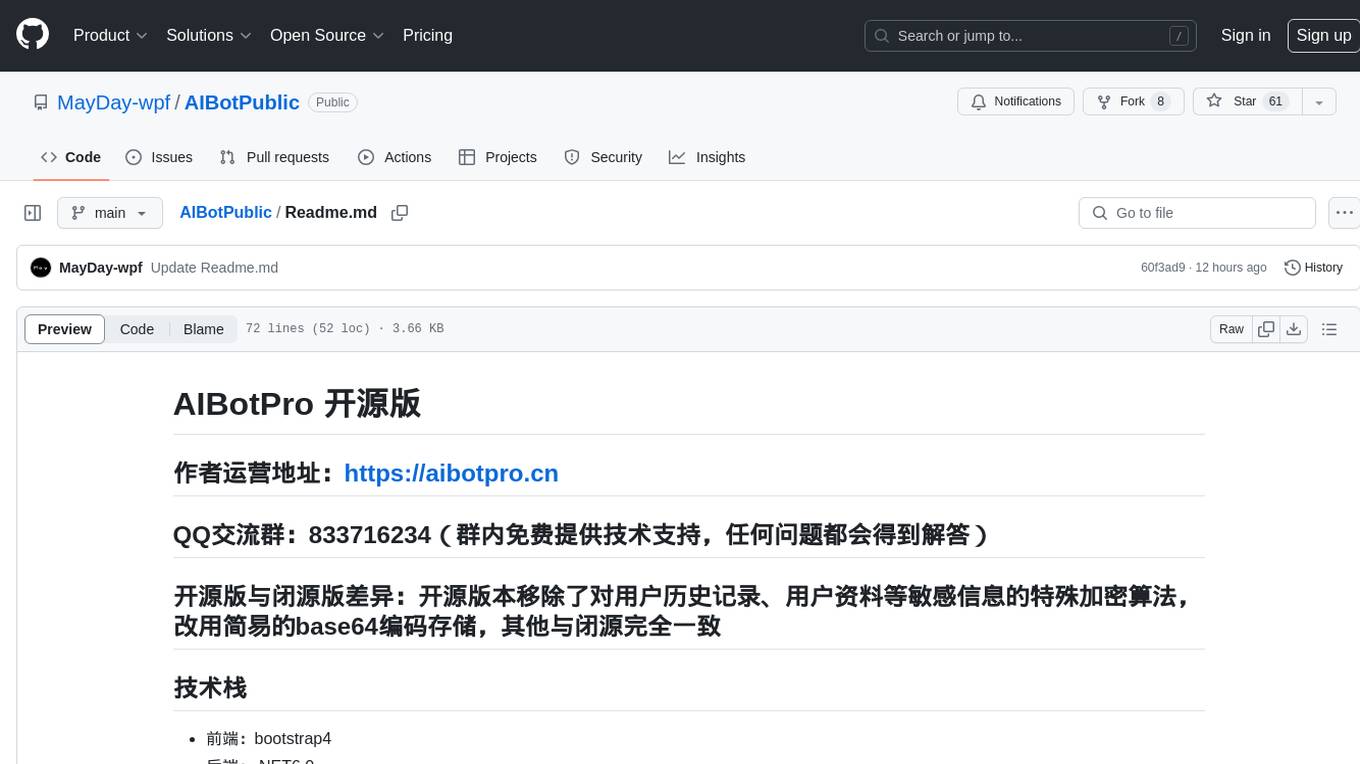Click the '12 hours ago' timestamp

pyautogui.click(x=1230, y=267)
